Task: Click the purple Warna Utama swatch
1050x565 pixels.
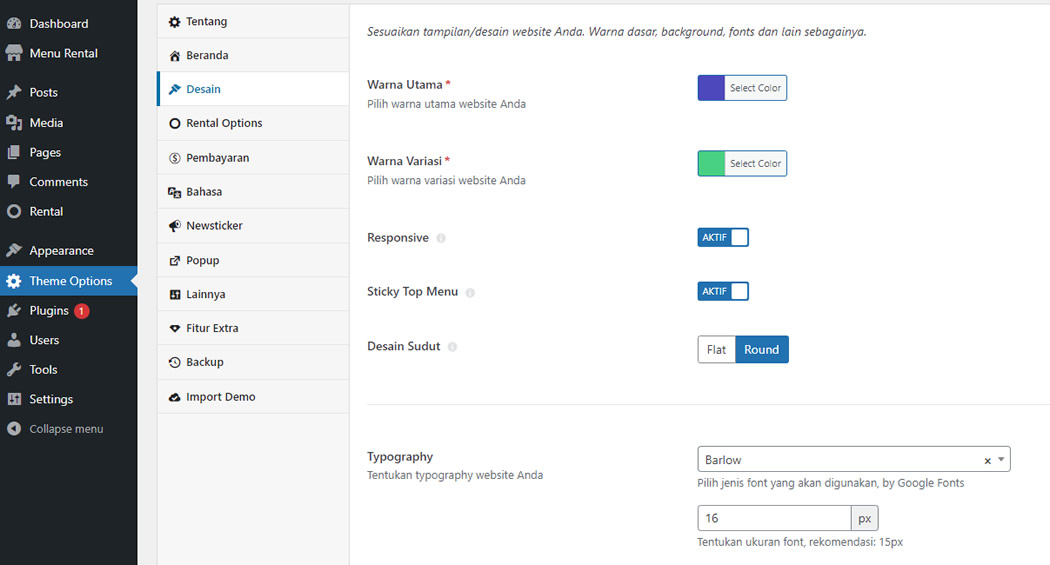Action: pos(711,88)
